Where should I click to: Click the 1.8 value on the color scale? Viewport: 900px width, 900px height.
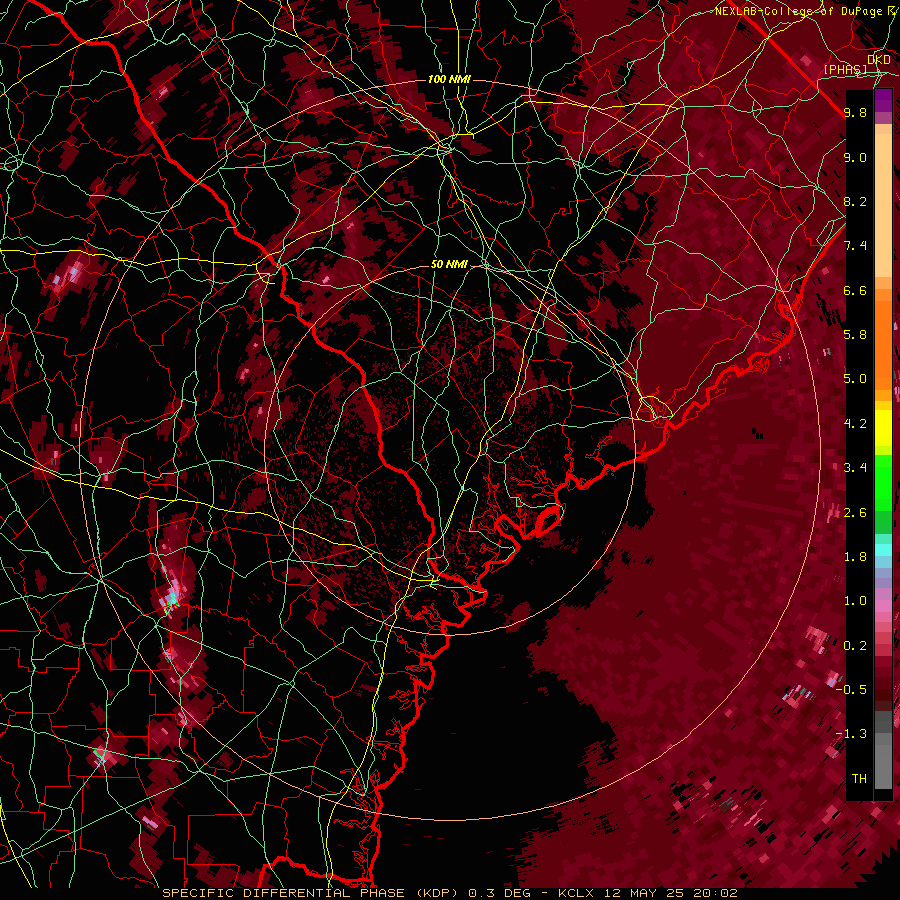pyautogui.click(x=855, y=557)
